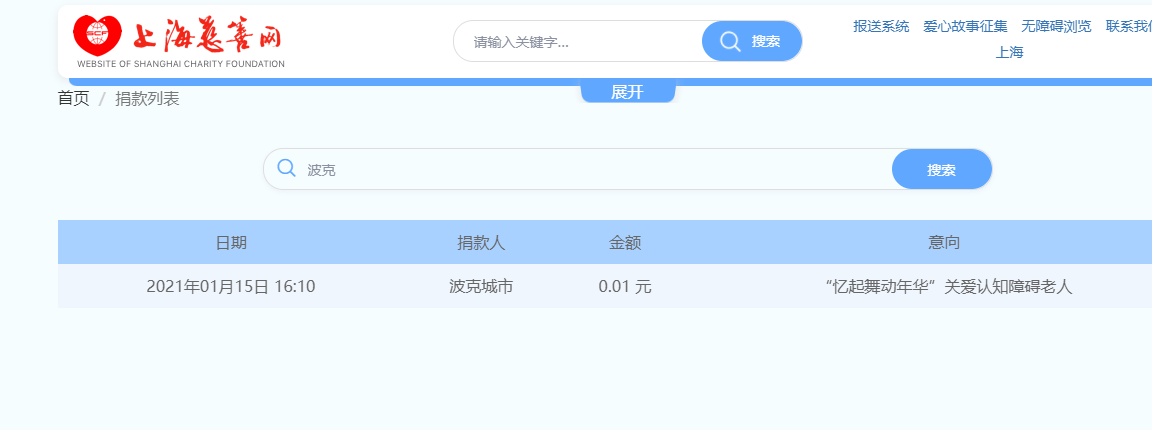
Task: Expand the header with the 展开 tab
Action: coord(627,92)
